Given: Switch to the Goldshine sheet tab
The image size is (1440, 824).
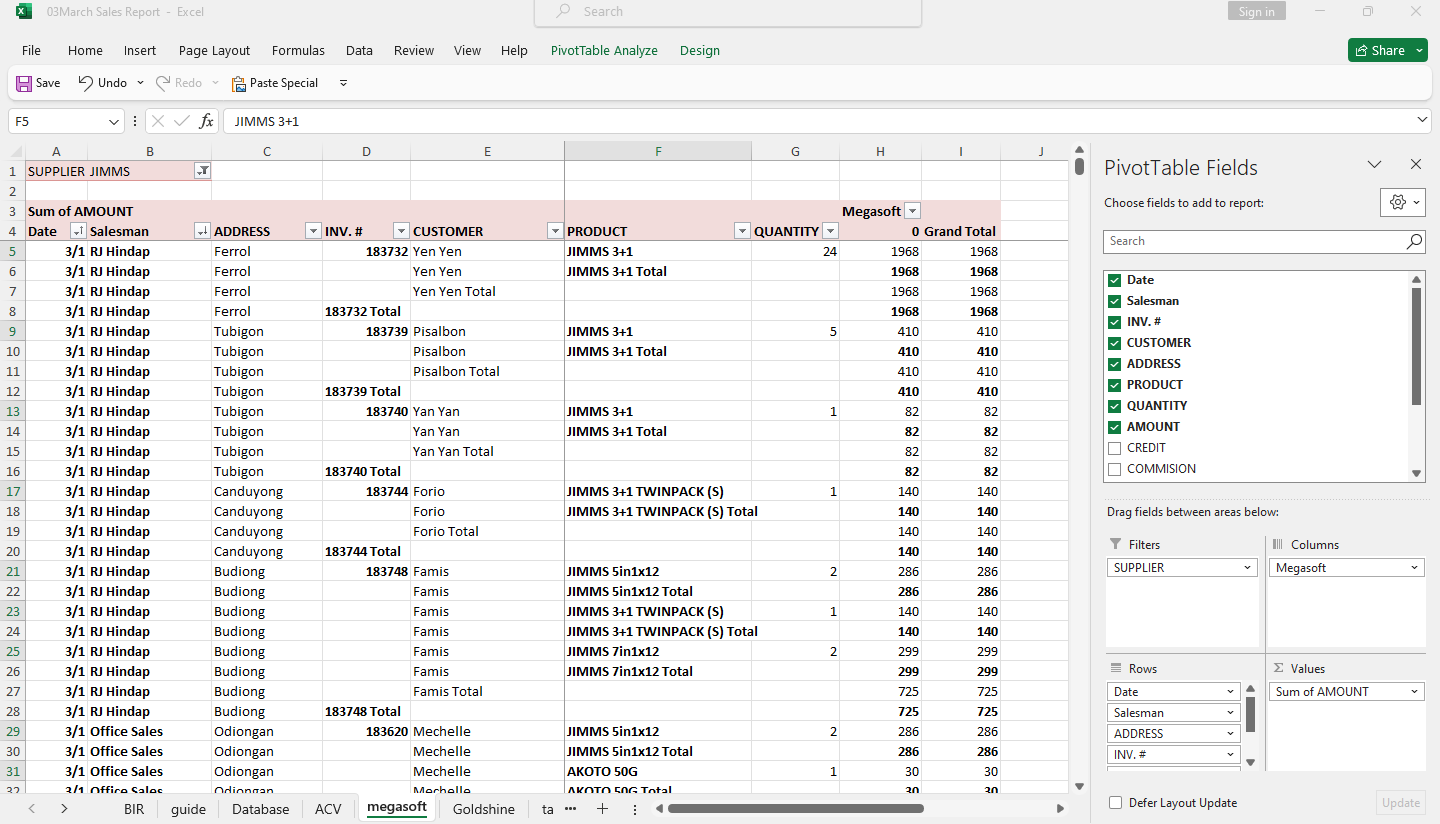Looking at the screenshot, I should pos(484,809).
